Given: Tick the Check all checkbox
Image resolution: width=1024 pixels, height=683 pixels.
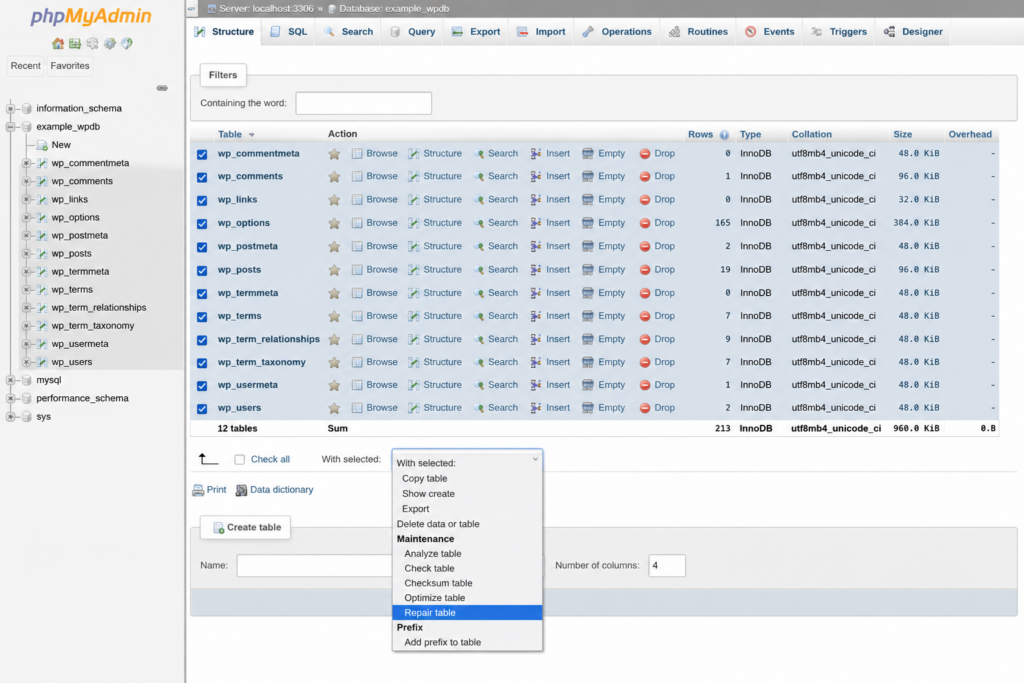Looking at the screenshot, I should pos(240,460).
